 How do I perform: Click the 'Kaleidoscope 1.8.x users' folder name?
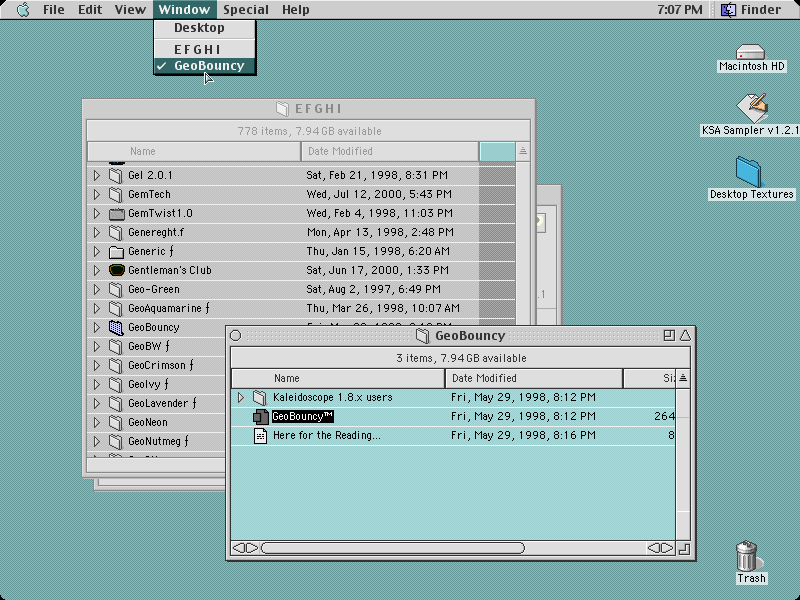point(333,397)
